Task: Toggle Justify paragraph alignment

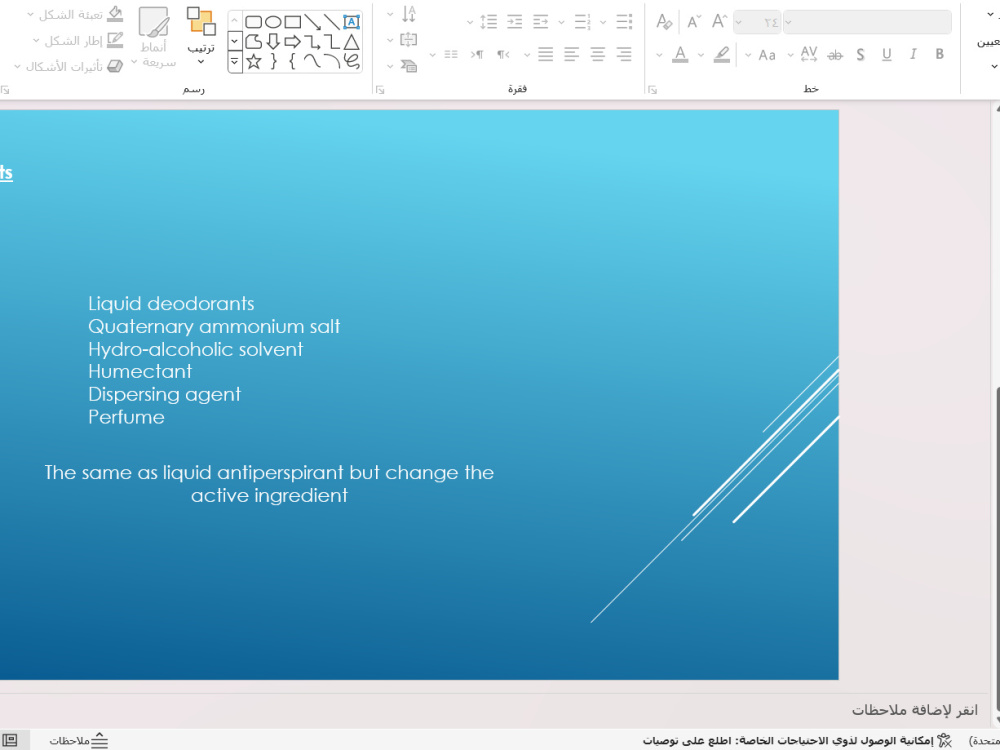Action: pos(545,55)
